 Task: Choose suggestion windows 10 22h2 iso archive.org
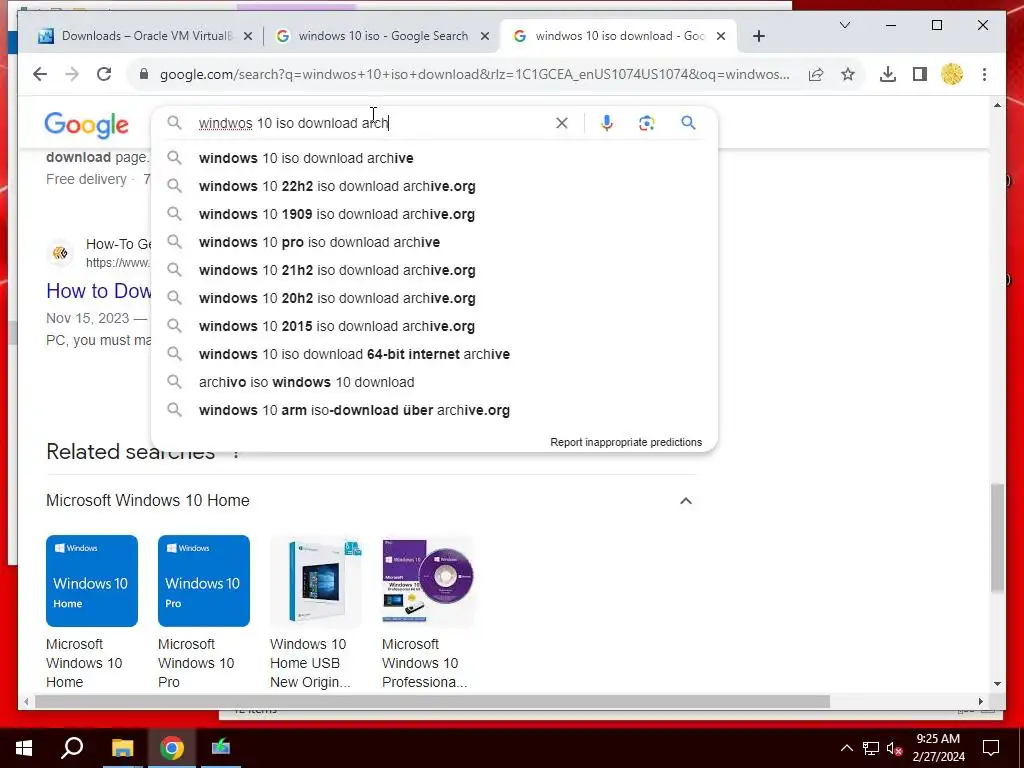point(434,186)
